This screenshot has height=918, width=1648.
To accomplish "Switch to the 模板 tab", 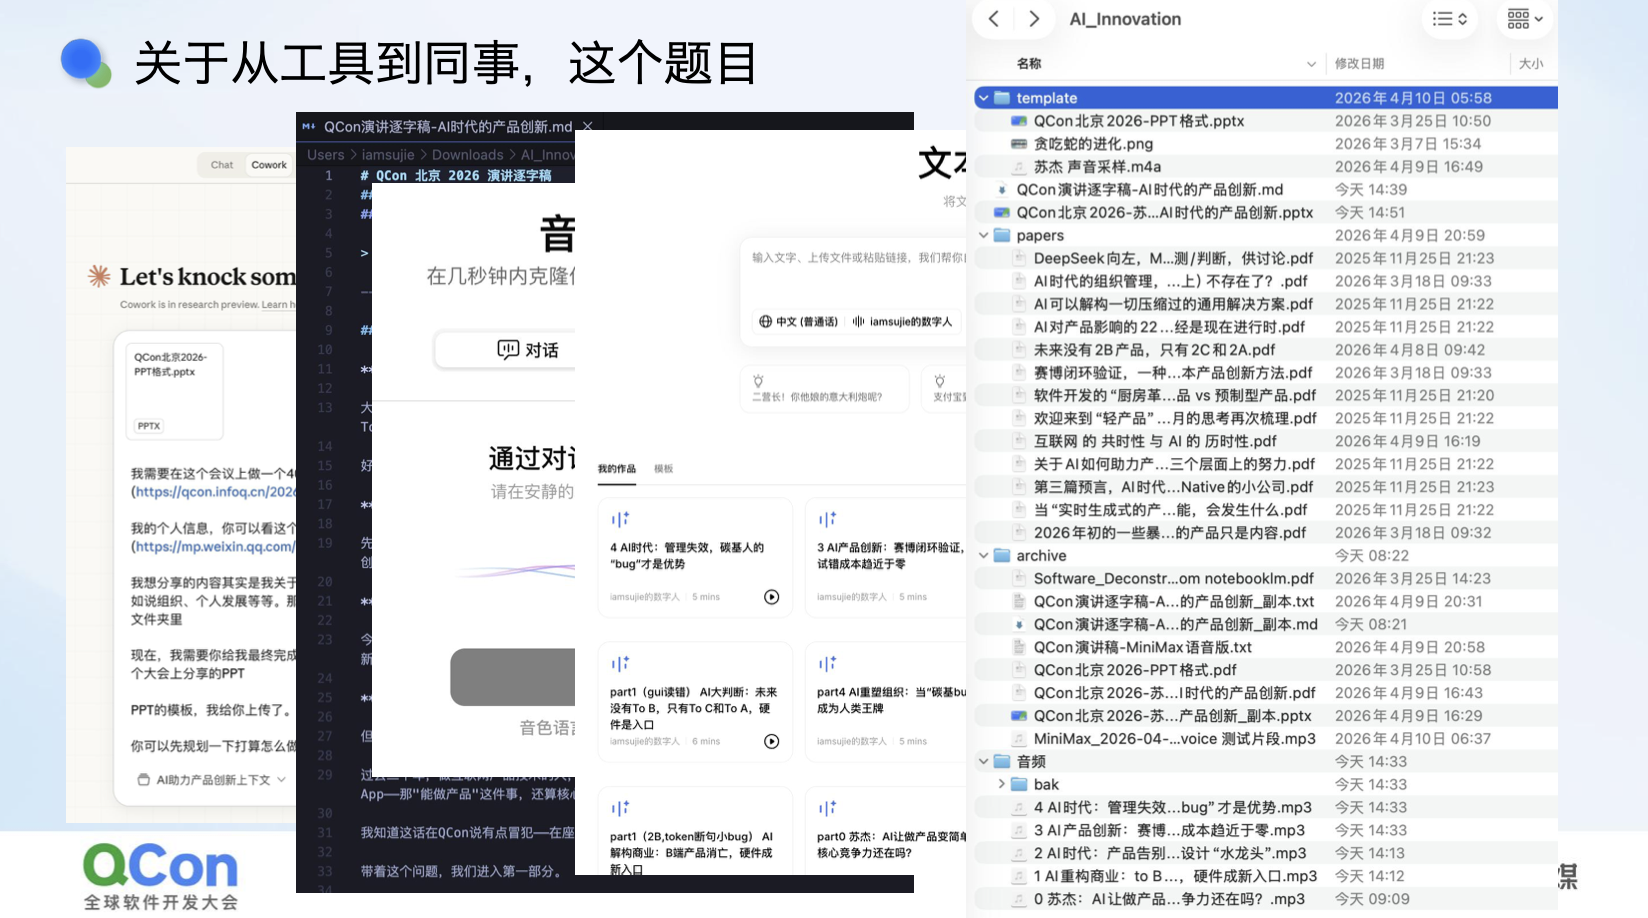I will pos(664,469).
